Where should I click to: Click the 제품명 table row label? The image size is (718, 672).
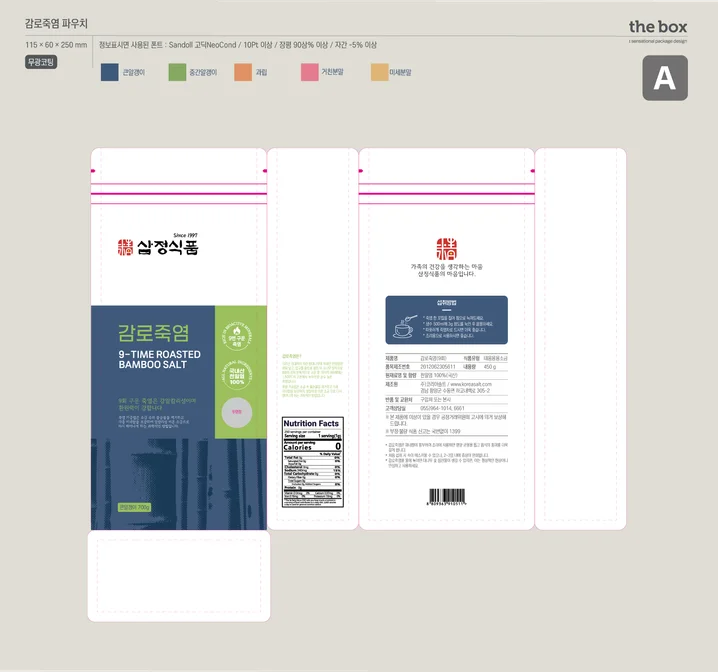(392, 358)
